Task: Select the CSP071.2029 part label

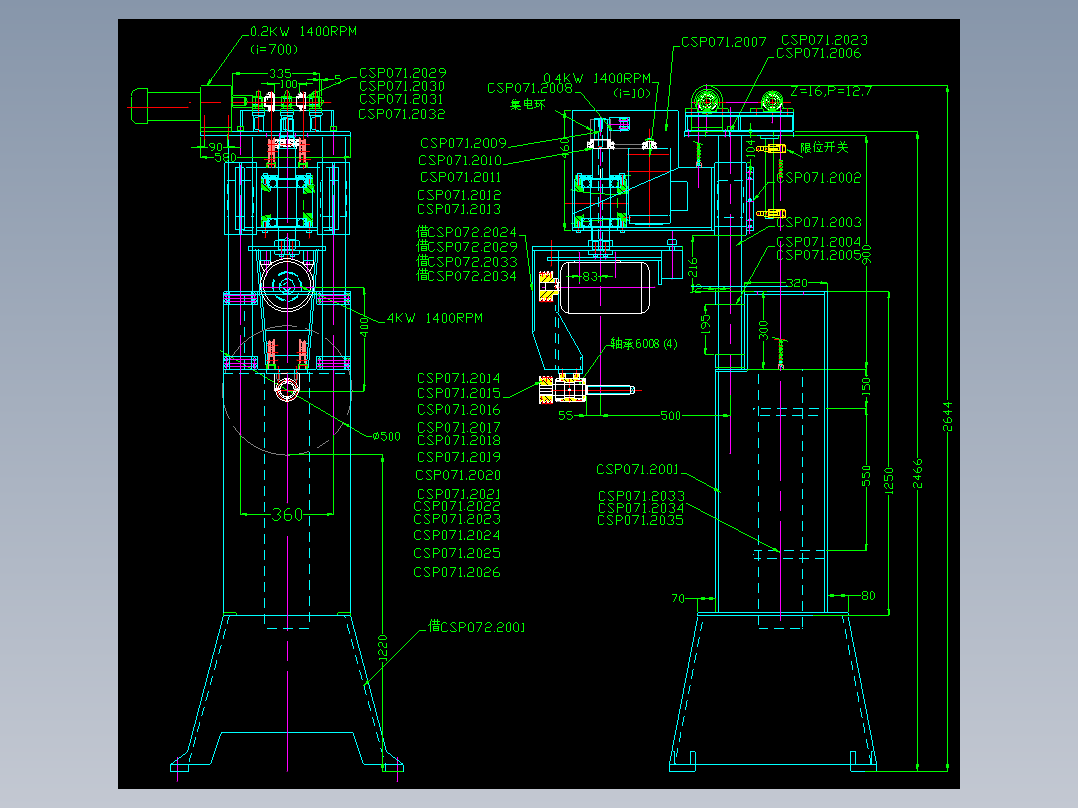Action: tap(402, 73)
